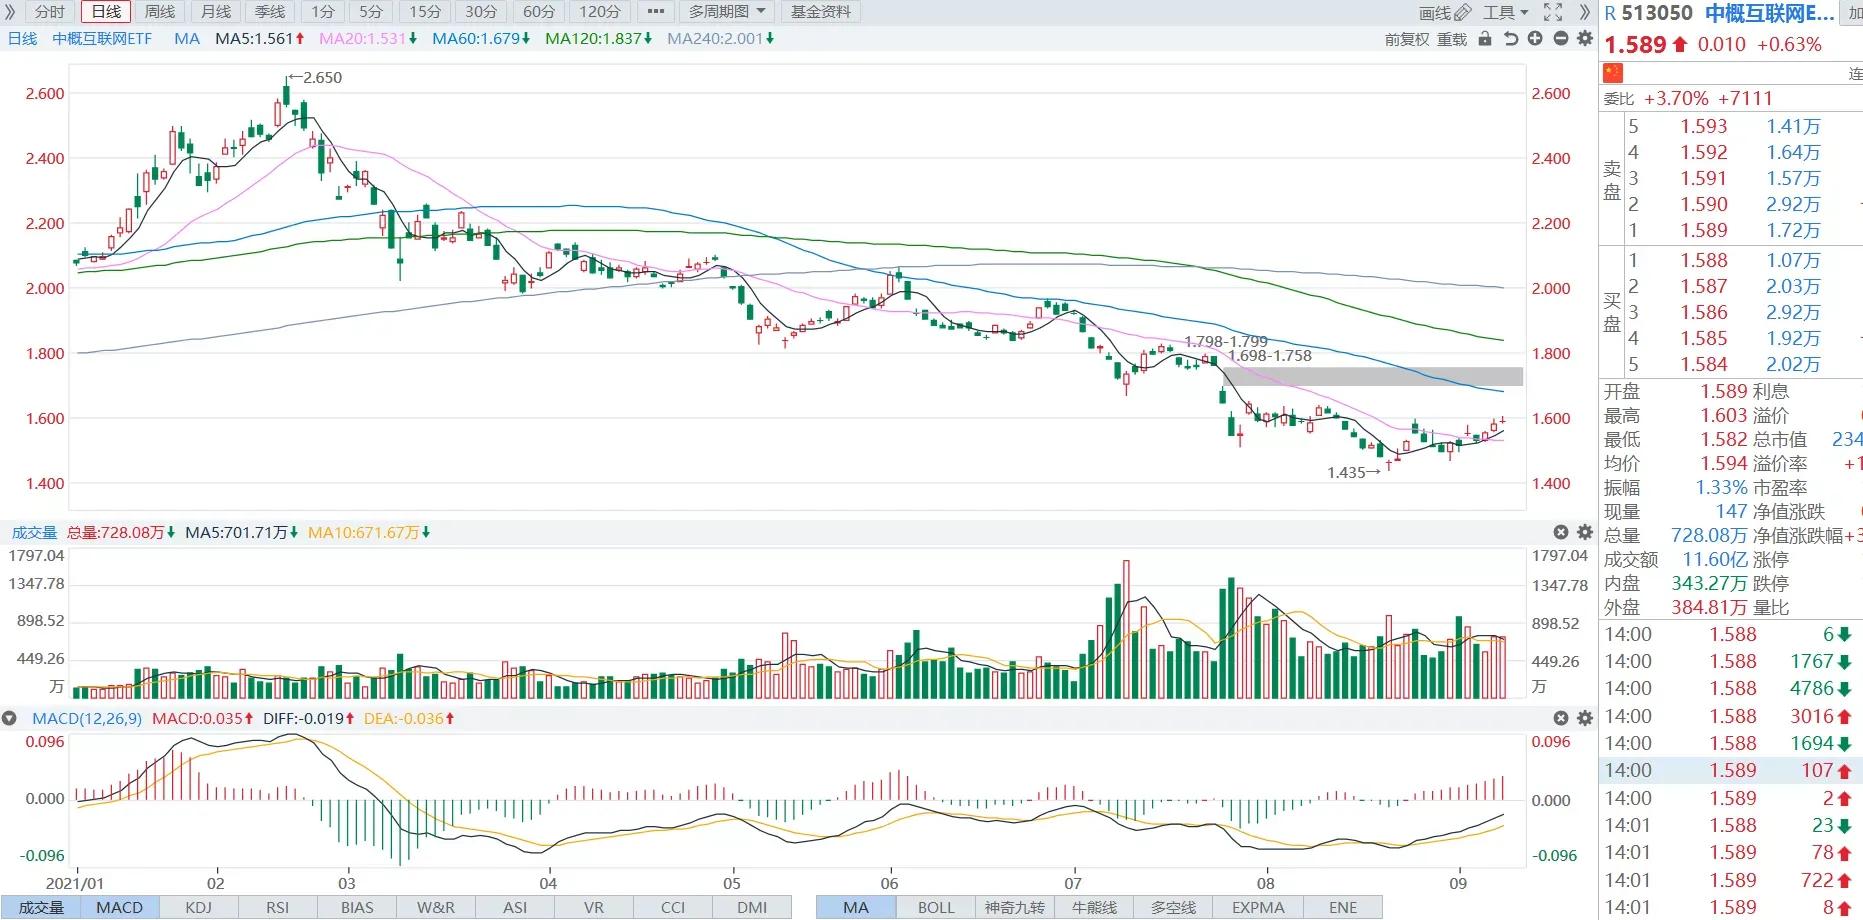Click the gray gap zone 1.698-1.758 rectangle

click(x=1372, y=377)
